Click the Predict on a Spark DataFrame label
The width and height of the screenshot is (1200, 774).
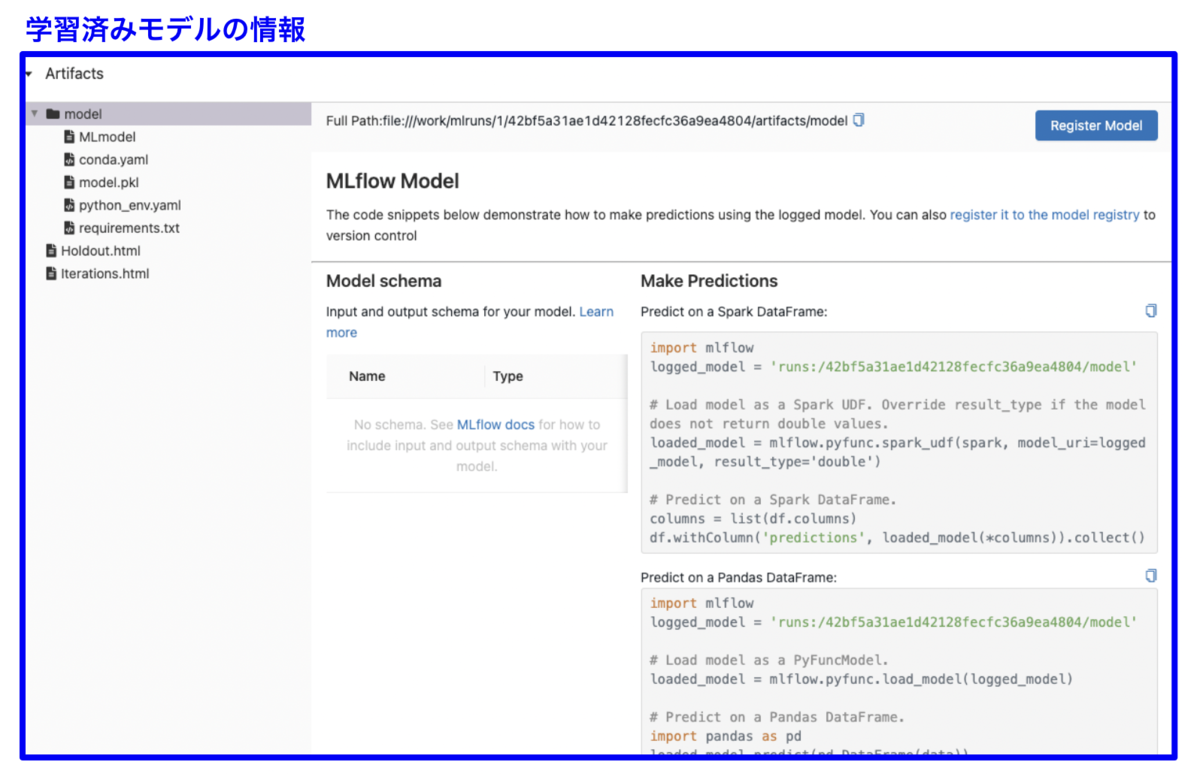tap(734, 312)
